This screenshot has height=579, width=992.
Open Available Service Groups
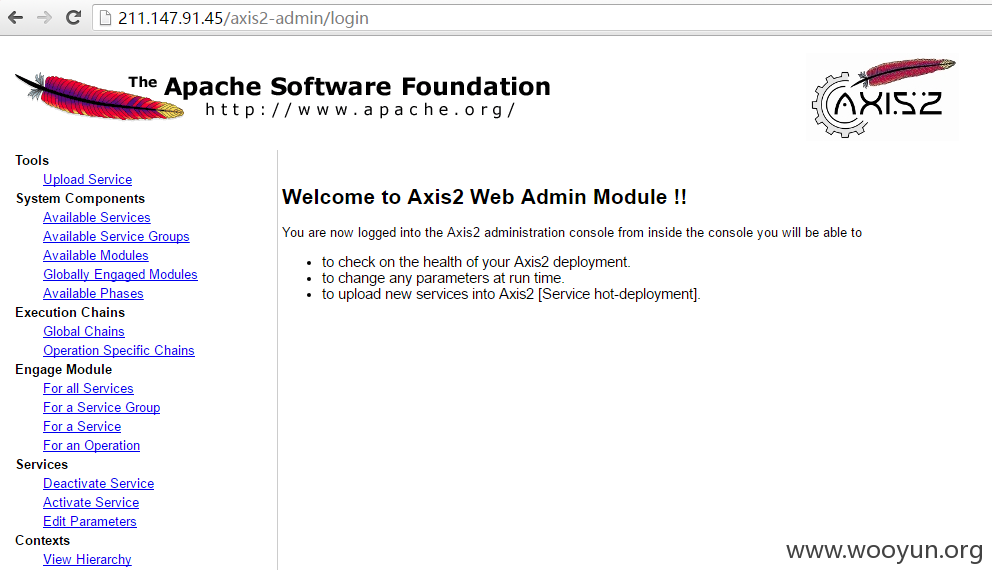pos(116,237)
